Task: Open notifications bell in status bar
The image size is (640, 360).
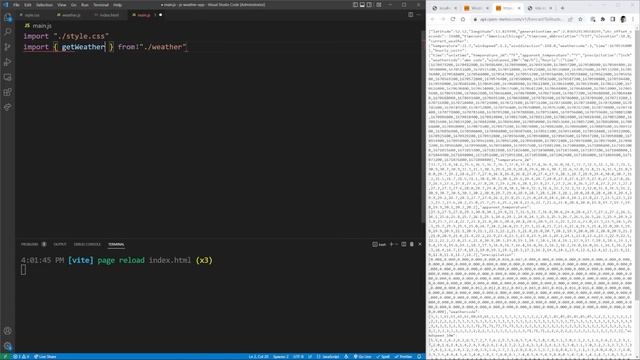Action: point(419,357)
